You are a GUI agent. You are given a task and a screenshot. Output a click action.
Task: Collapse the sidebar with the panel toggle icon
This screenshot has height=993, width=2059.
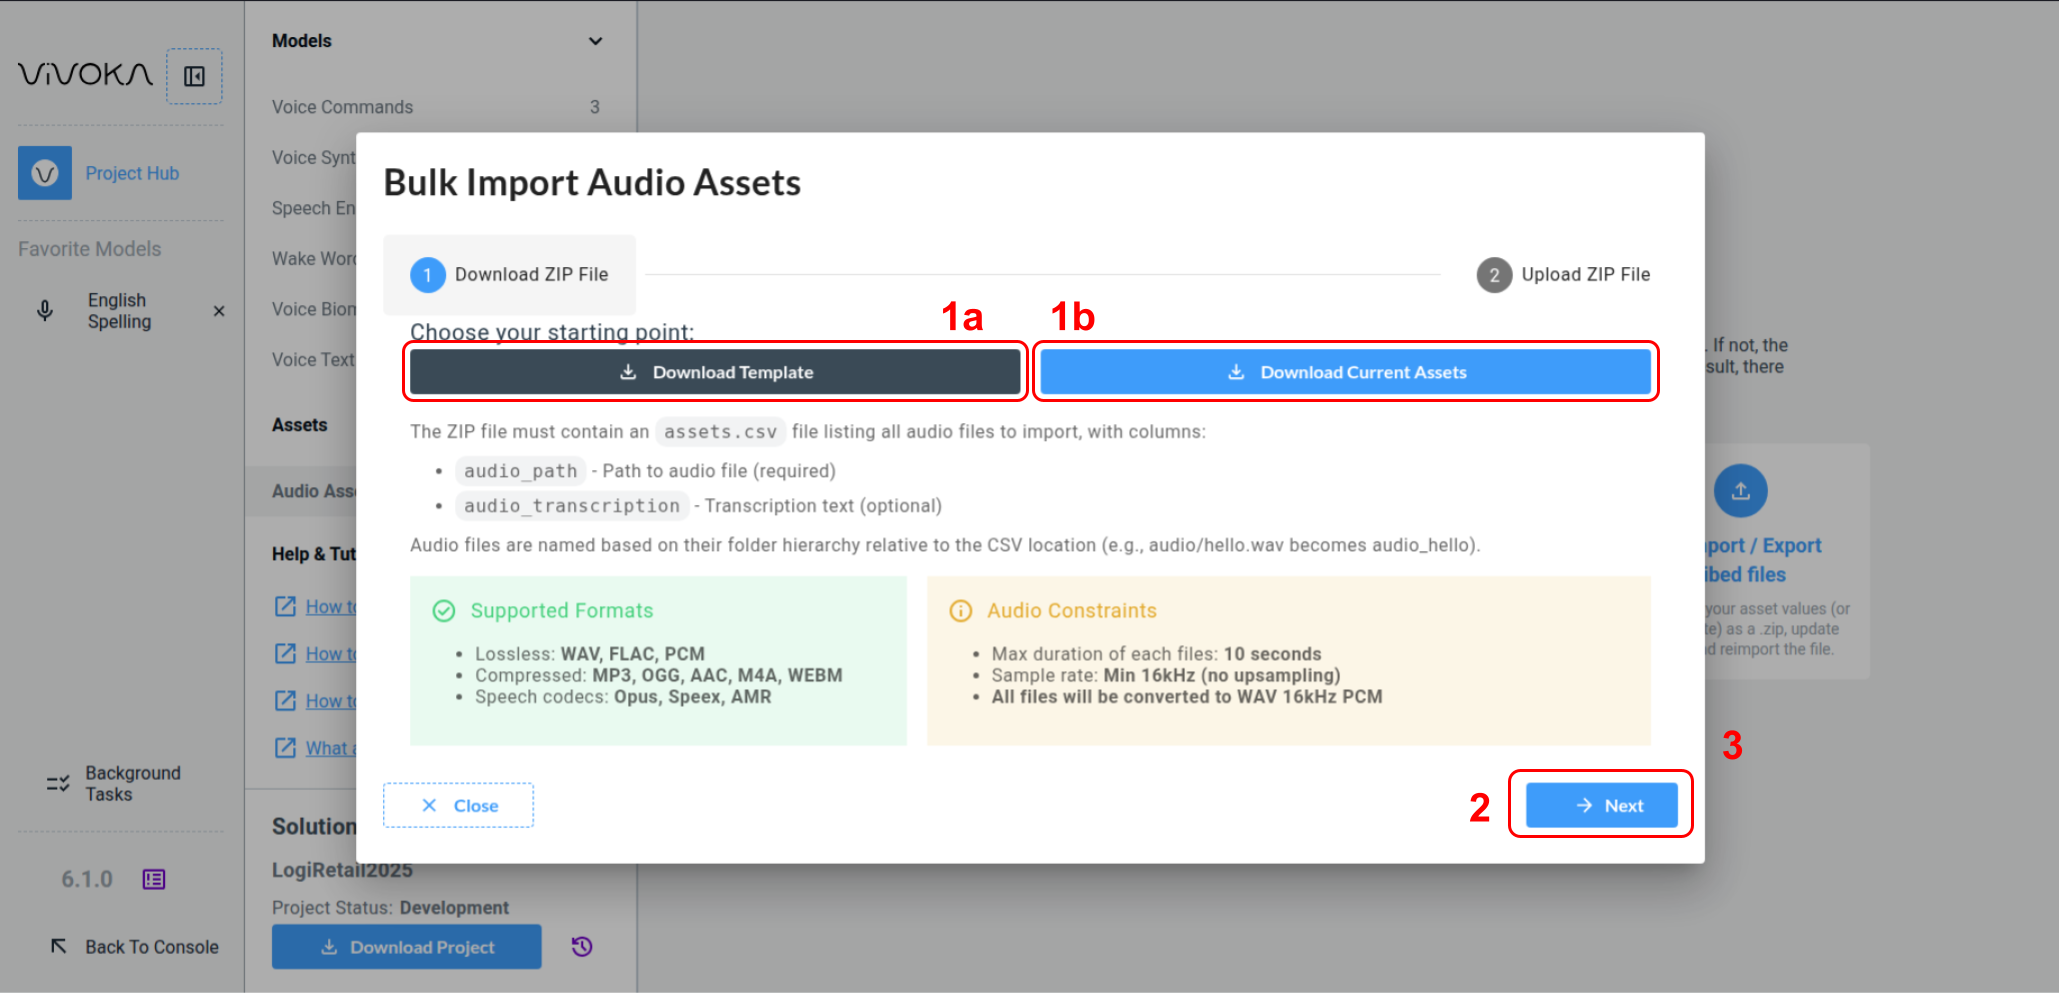tap(194, 77)
